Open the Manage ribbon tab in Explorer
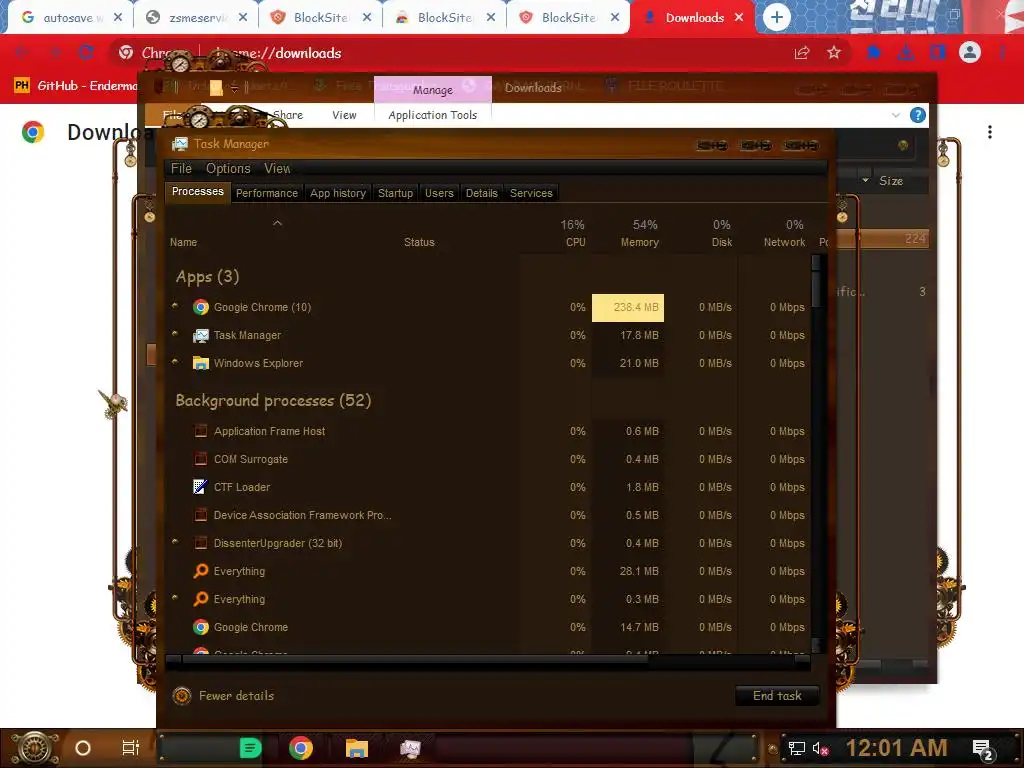This screenshot has width=1024, height=768. point(432,90)
